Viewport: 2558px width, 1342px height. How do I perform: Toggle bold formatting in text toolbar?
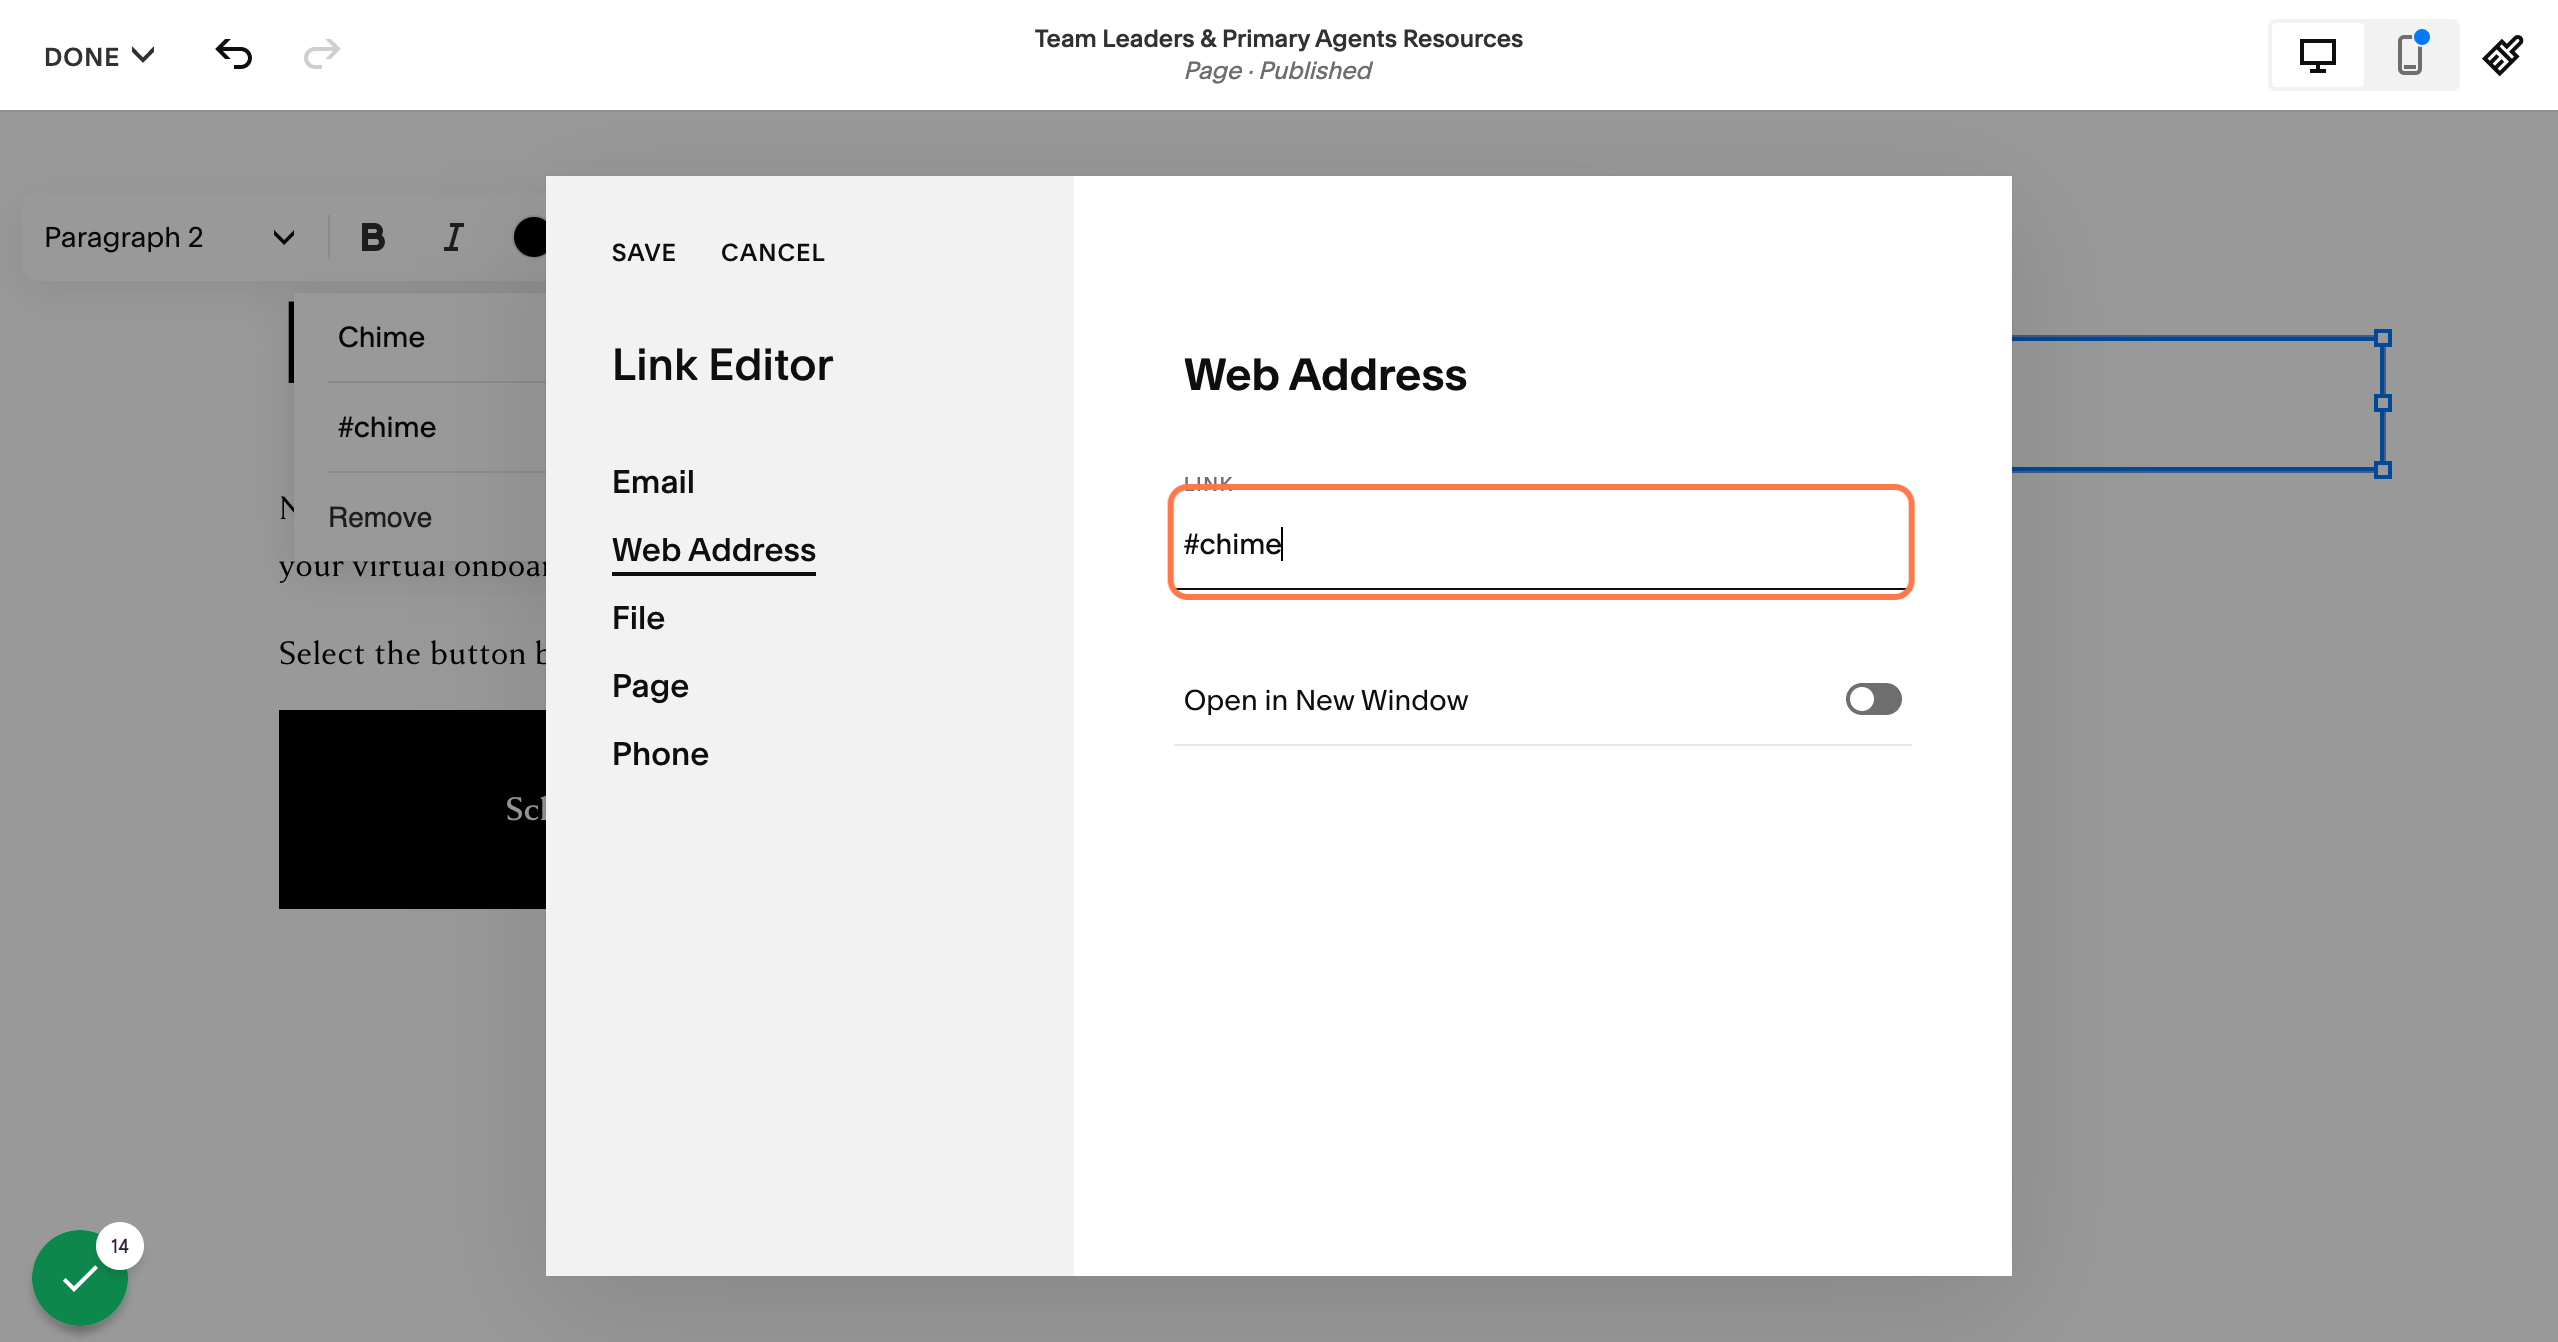click(x=373, y=238)
